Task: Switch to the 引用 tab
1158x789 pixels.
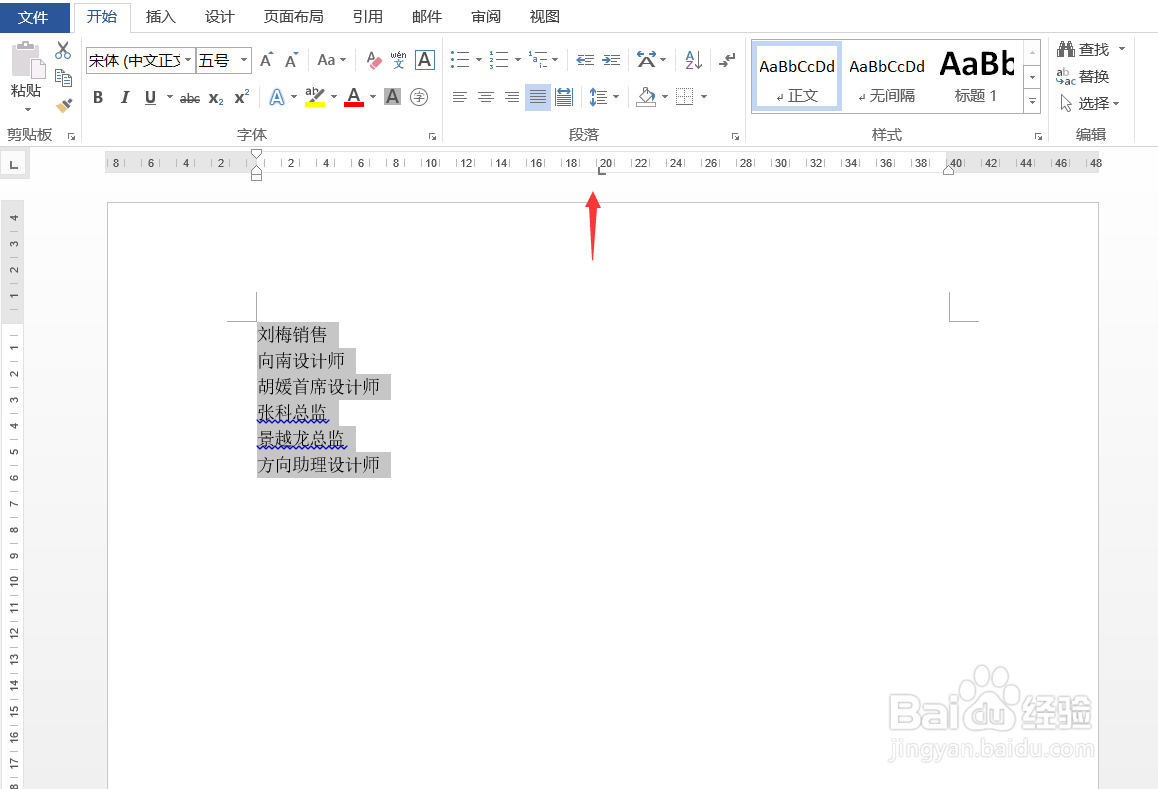Action: click(367, 16)
